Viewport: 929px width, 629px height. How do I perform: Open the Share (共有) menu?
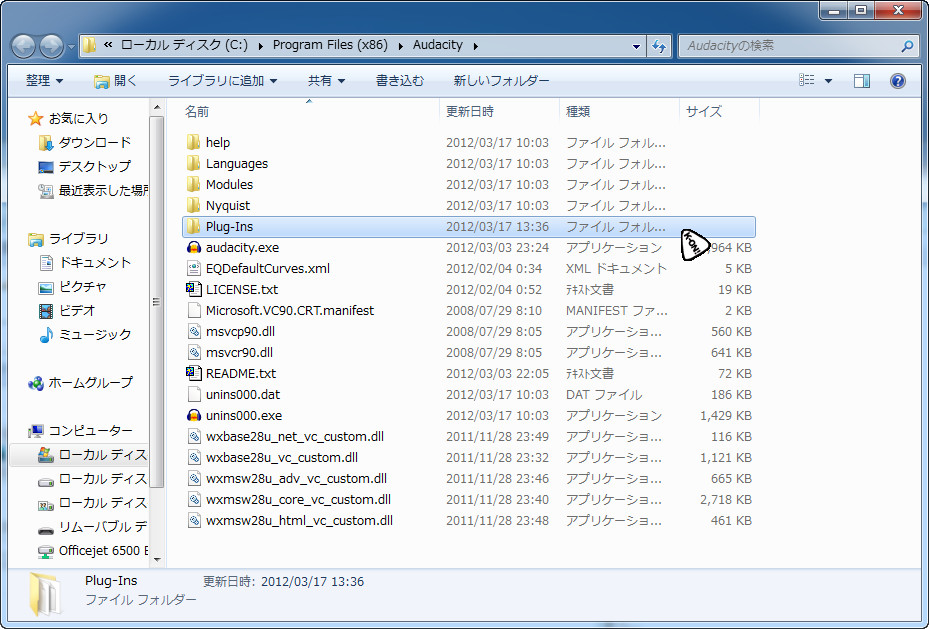[x=326, y=81]
